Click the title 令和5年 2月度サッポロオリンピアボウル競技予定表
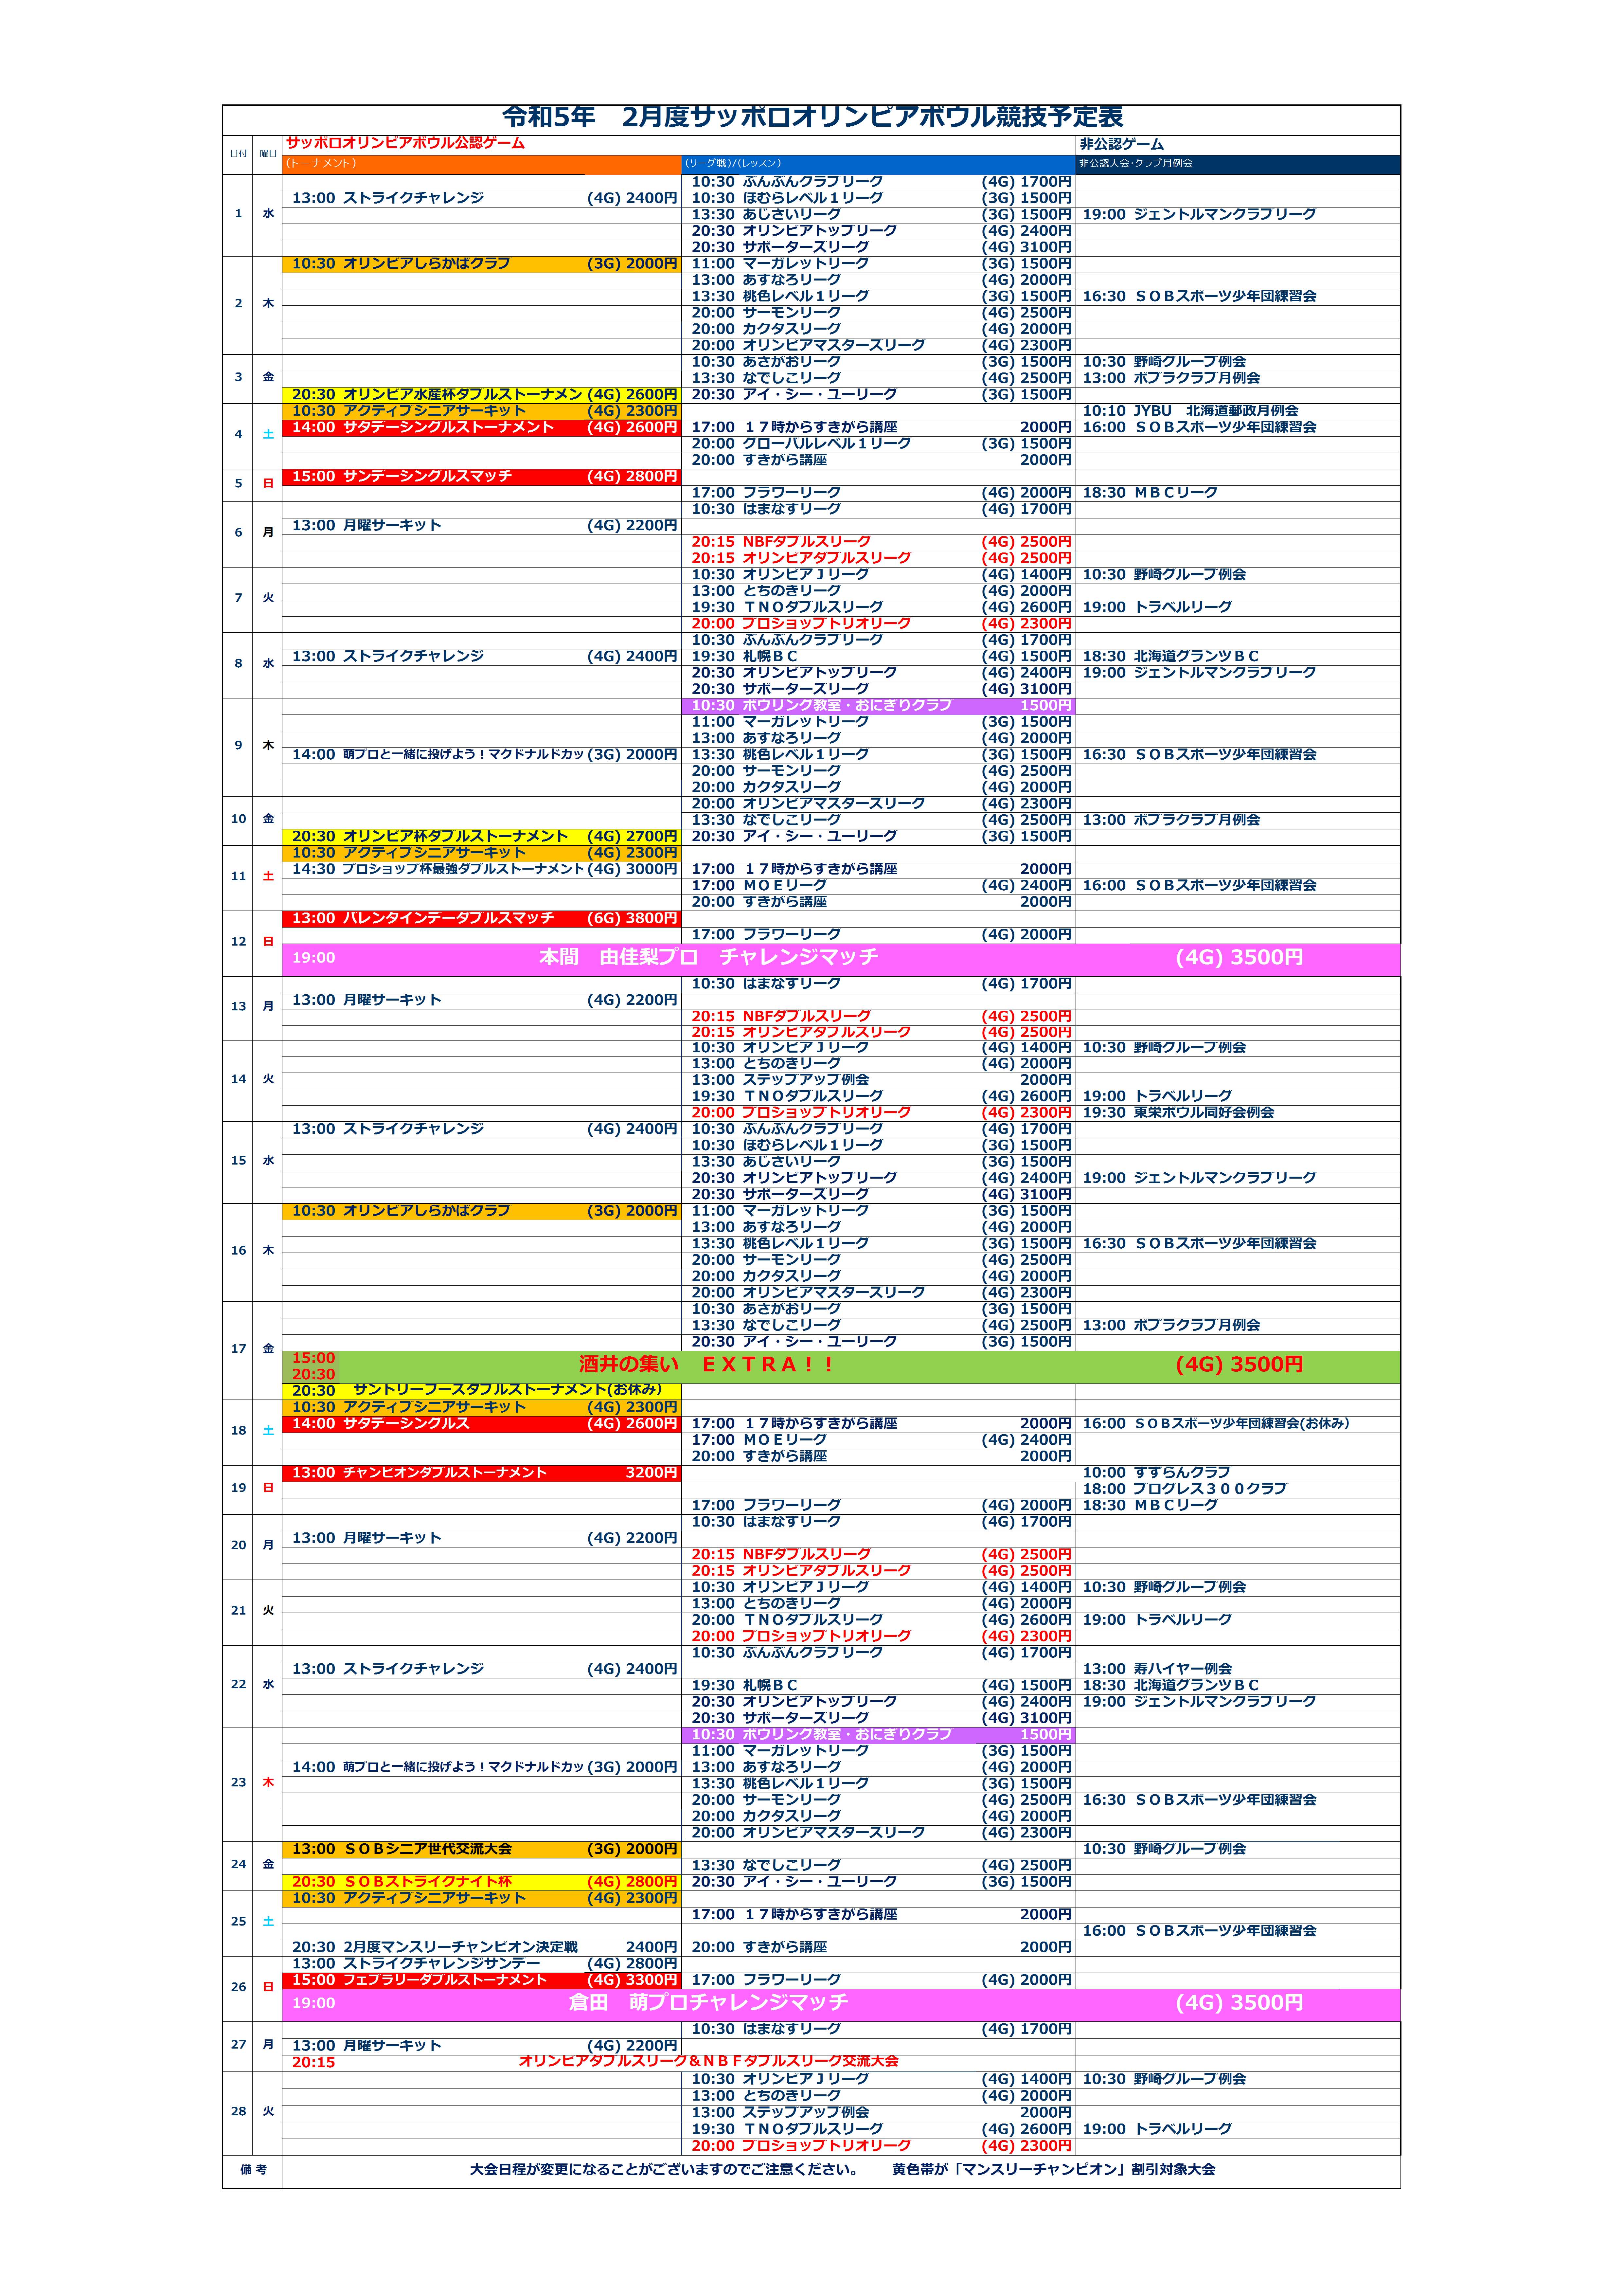The height and width of the screenshot is (2296, 1623). (812, 117)
